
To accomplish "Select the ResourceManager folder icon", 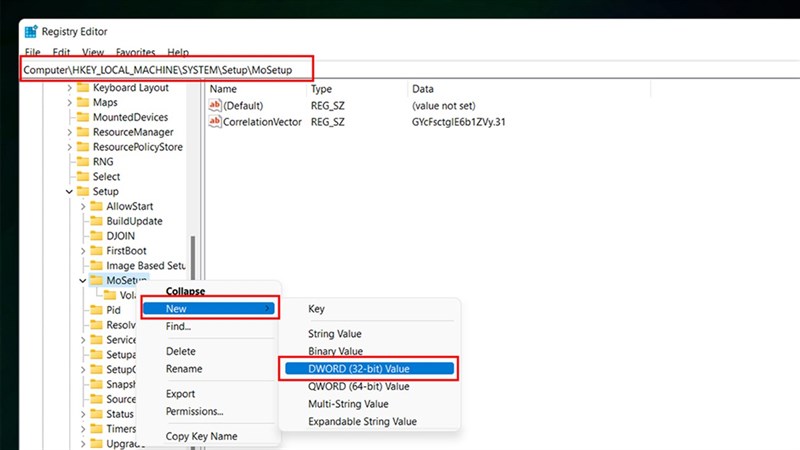I will click(83, 132).
